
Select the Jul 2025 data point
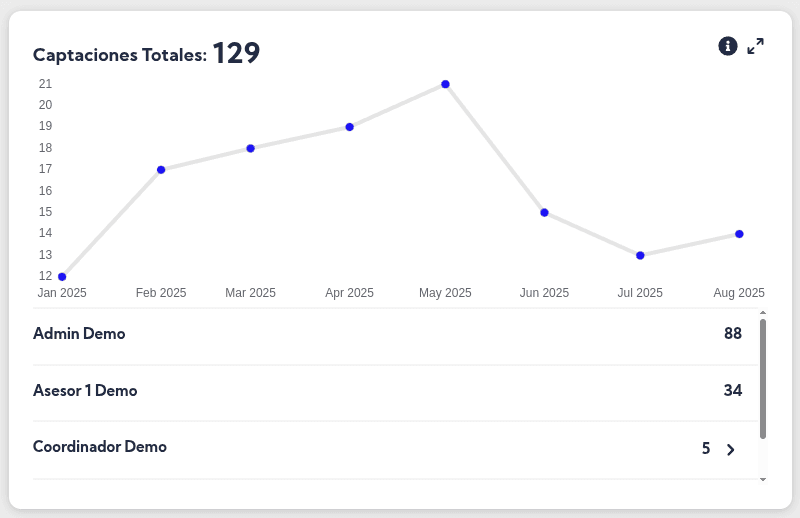click(x=640, y=255)
